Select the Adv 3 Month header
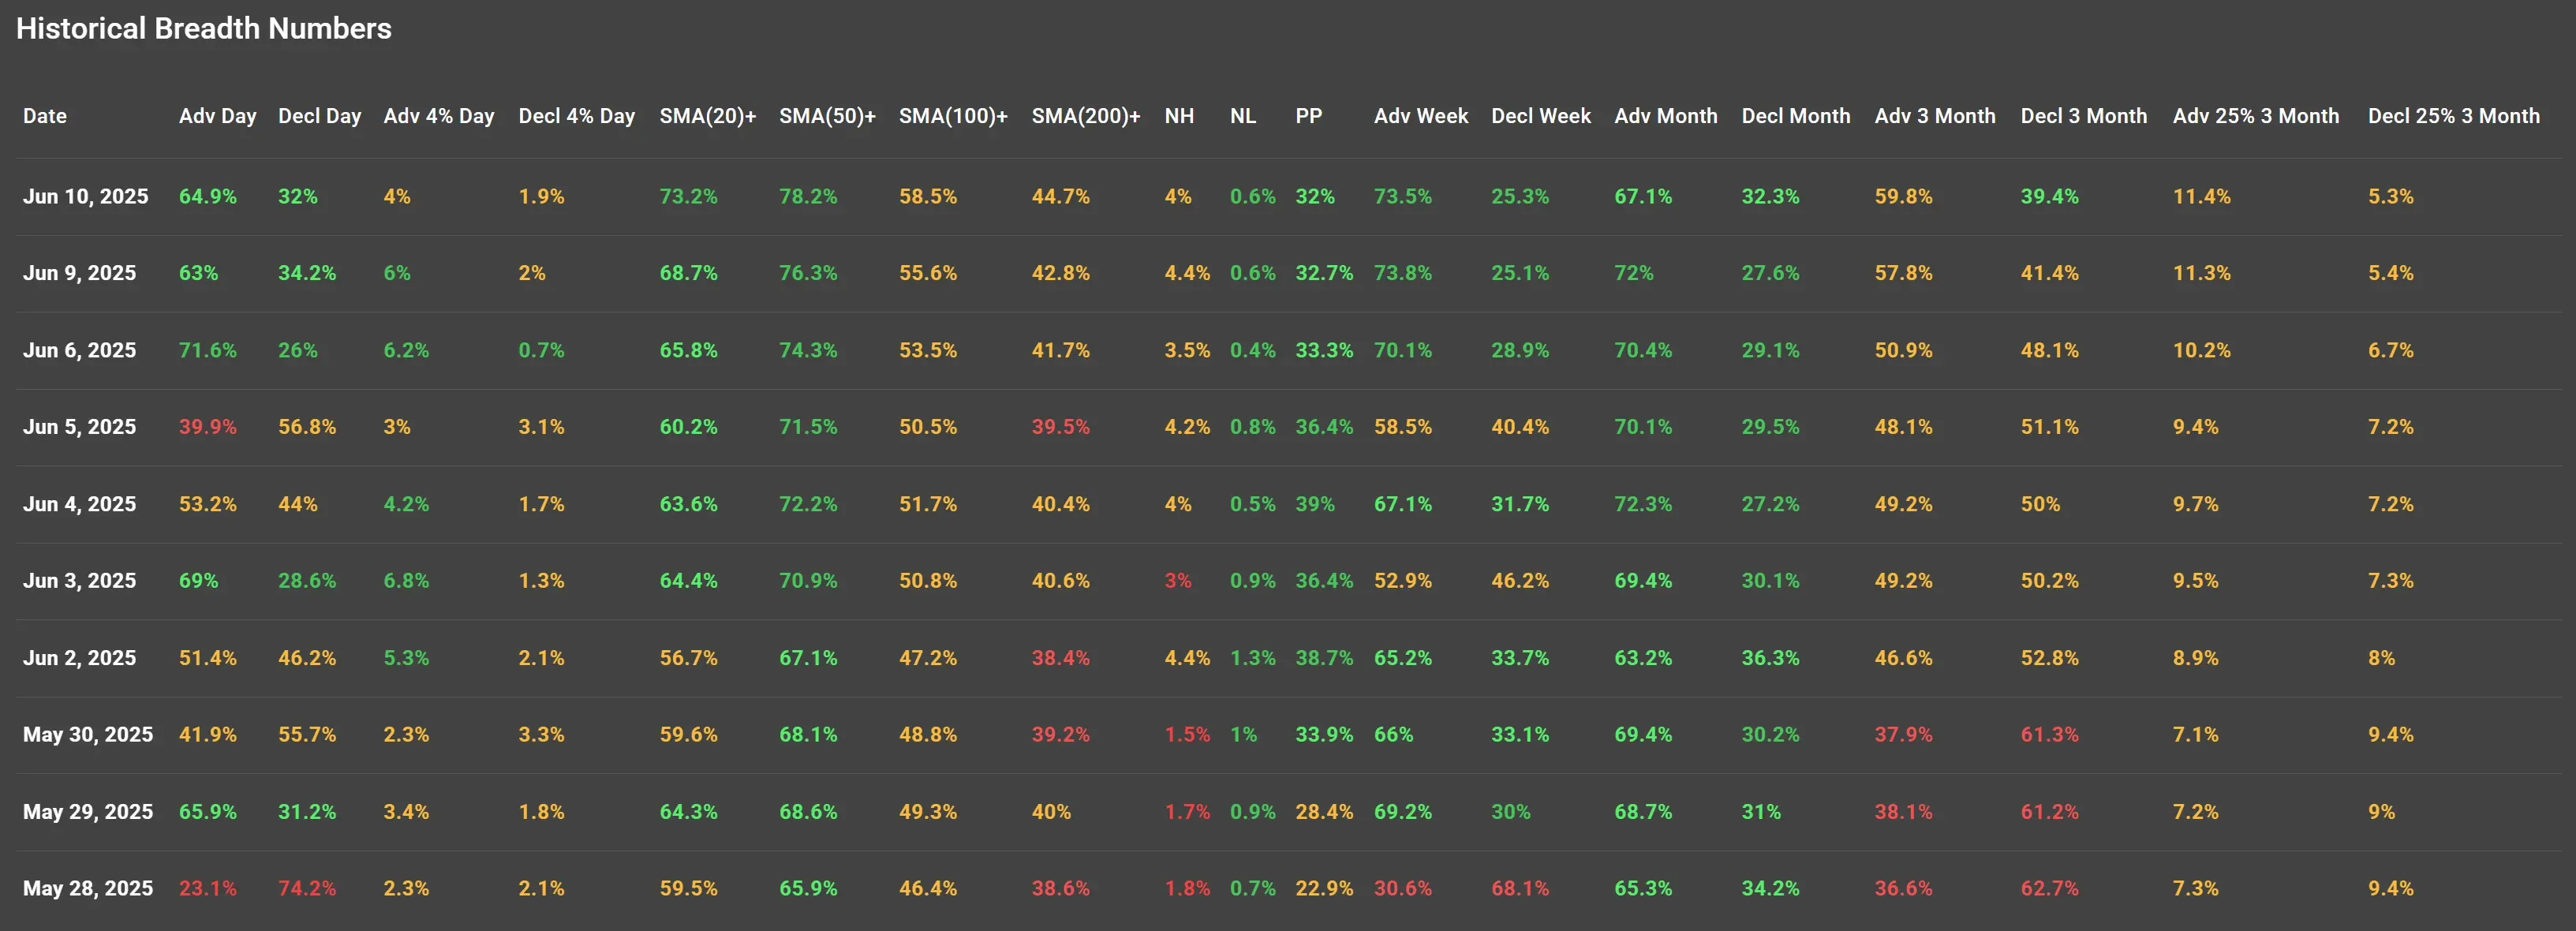This screenshot has width=2576, height=931. [1934, 116]
